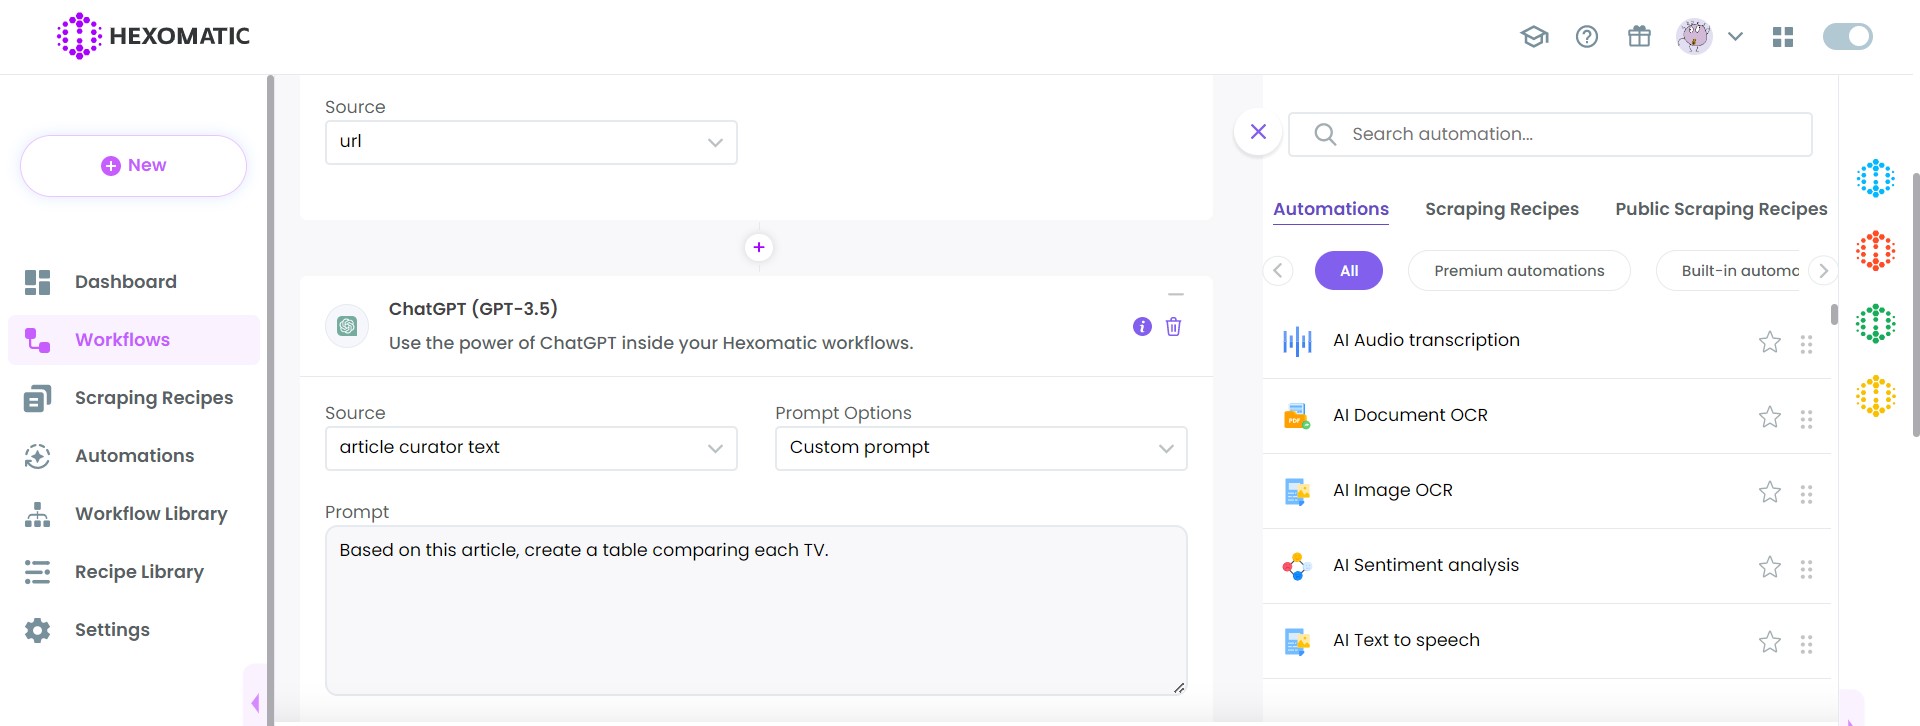Click the Settings gear icon
Viewport: 1920px width, 726px height.
click(x=37, y=630)
